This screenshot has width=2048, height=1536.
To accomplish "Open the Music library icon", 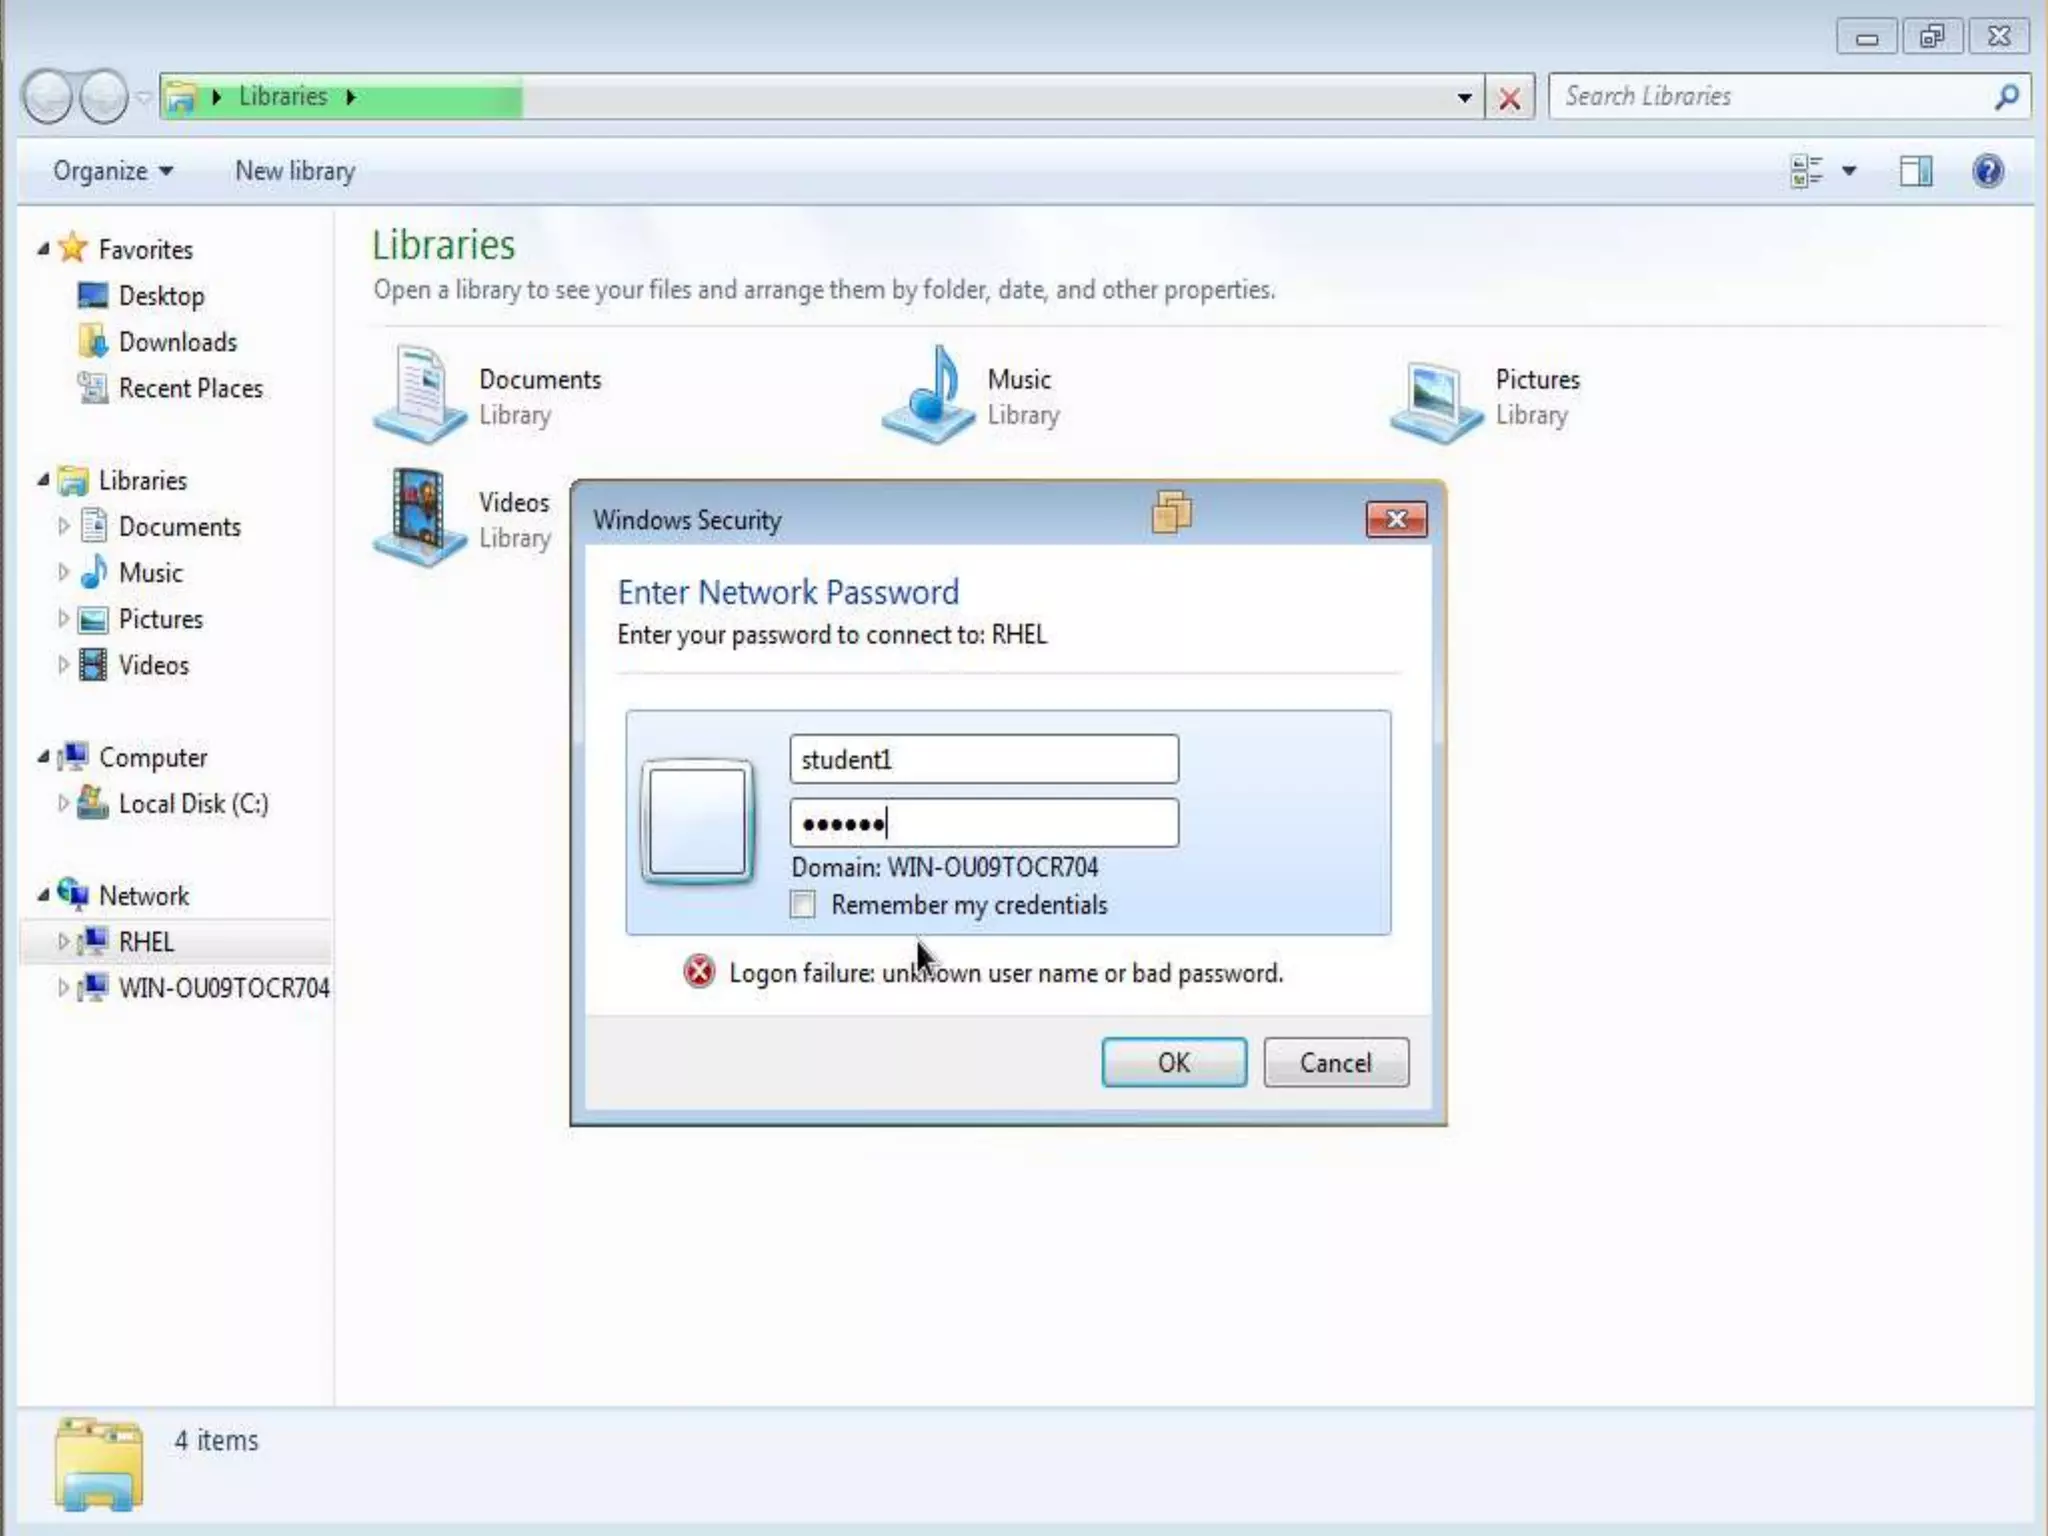I will click(928, 395).
